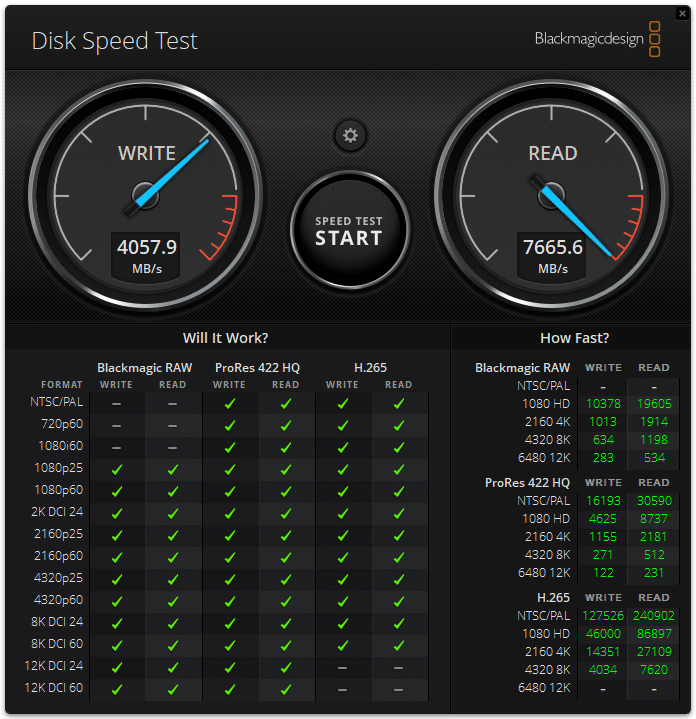This screenshot has height=719, width=696.
Task: Click H.265 NTSC/PAL write value 127526
Action: click(603, 616)
